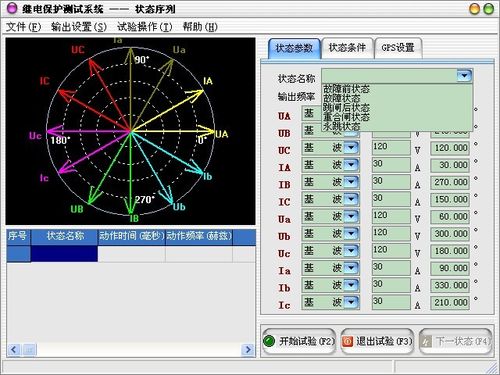The height and width of the screenshot is (375, 500).
Task: Click the IC amplitude field 30
Action: (x=391, y=199)
